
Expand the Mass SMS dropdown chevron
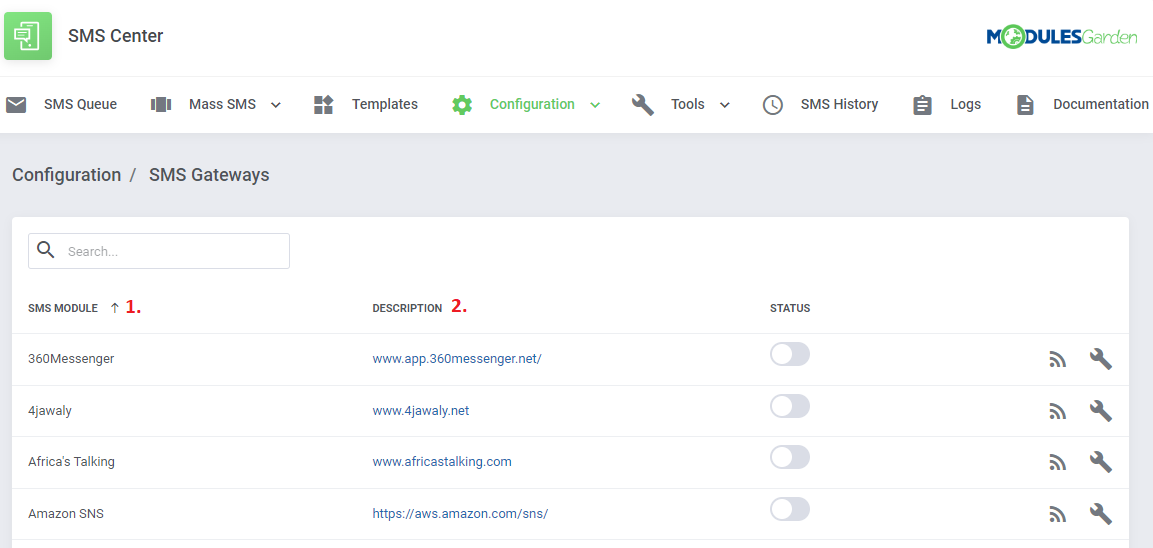tap(276, 105)
